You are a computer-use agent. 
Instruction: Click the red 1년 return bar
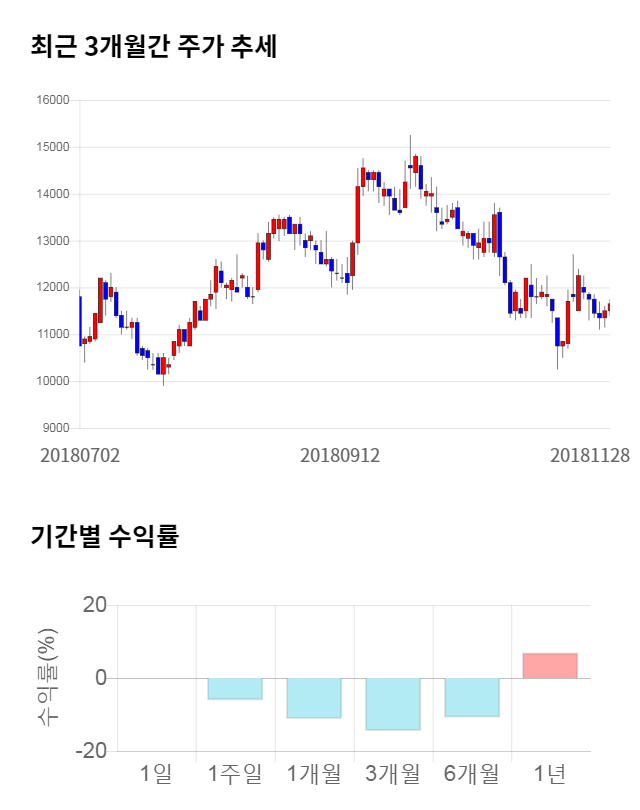[x=550, y=666]
